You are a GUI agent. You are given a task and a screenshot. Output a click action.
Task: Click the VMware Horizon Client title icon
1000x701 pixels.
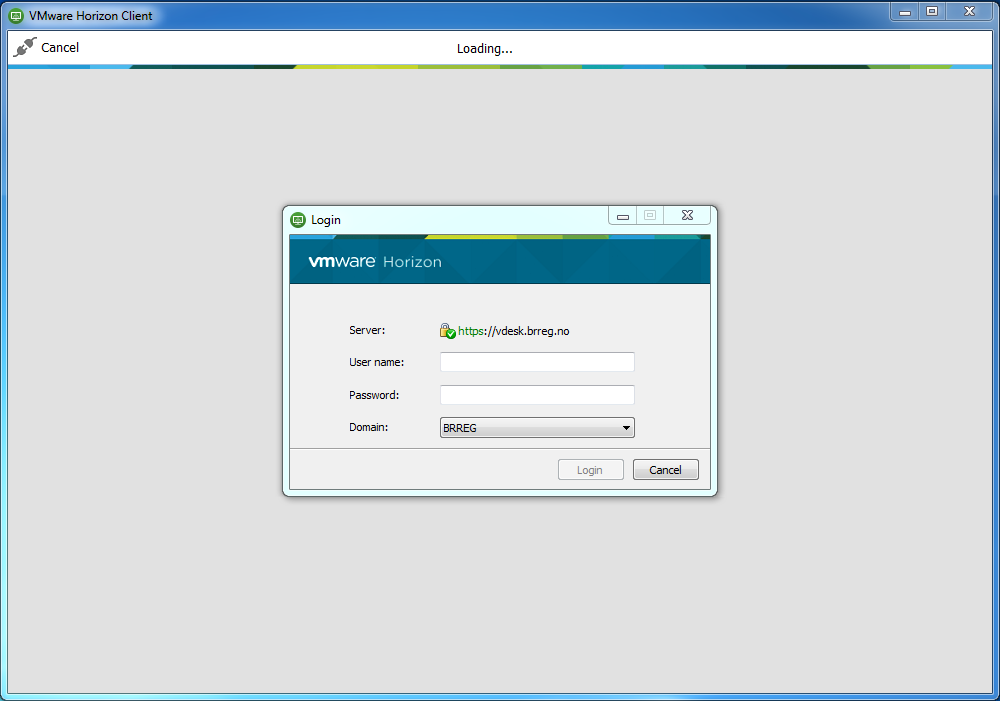[x=17, y=16]
